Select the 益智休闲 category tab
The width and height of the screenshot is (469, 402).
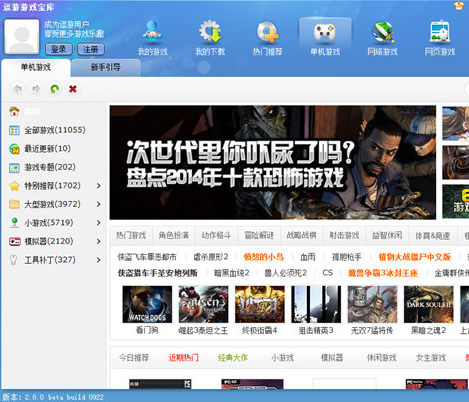pos(387,236)
